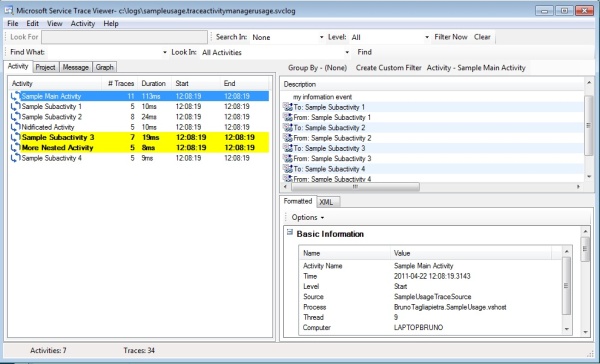
Task: Click transfer icon for To: Sample Subactivity 2
Action: (287, 127)
